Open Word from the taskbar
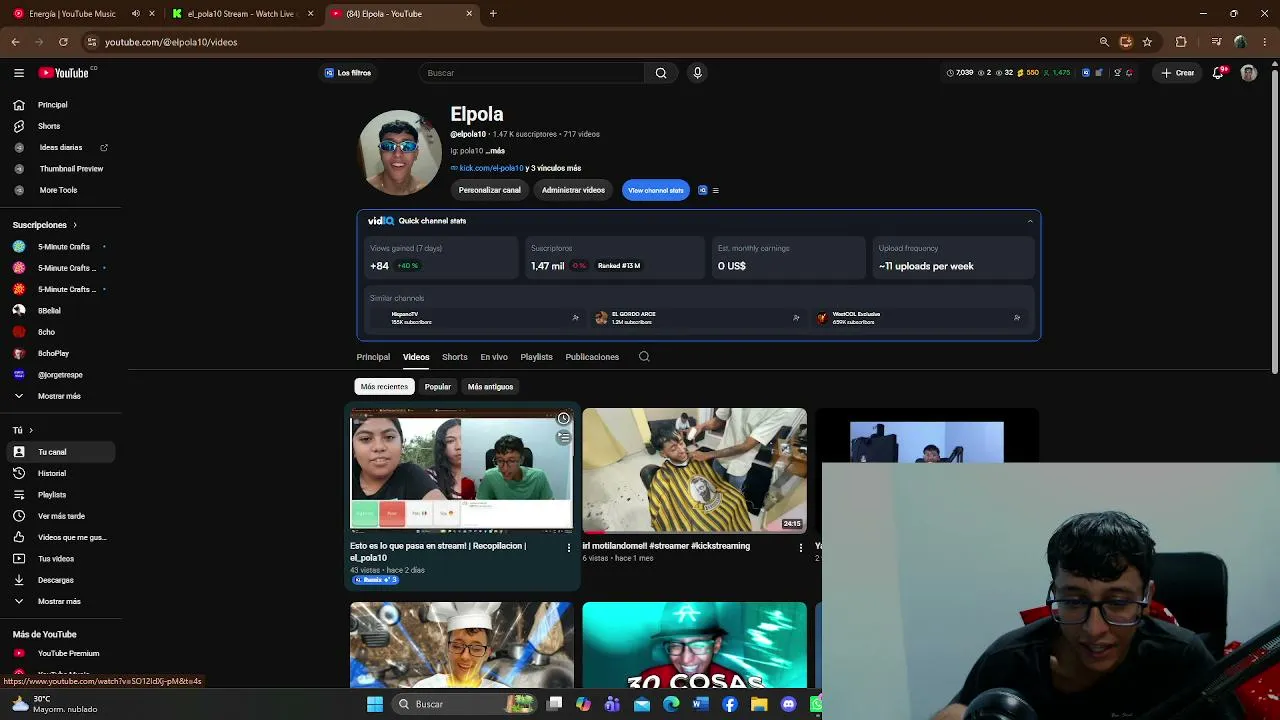 click(700, 704)
